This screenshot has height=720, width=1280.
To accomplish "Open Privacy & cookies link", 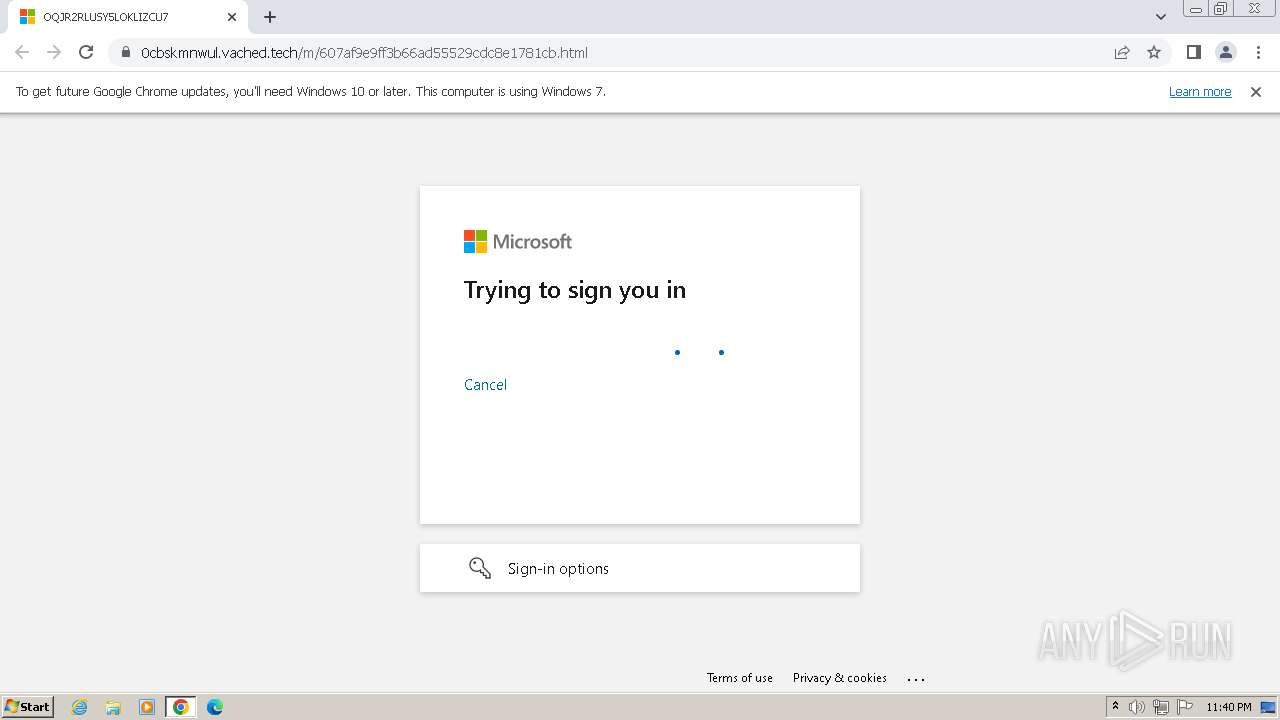I will [x=840, y=678].
